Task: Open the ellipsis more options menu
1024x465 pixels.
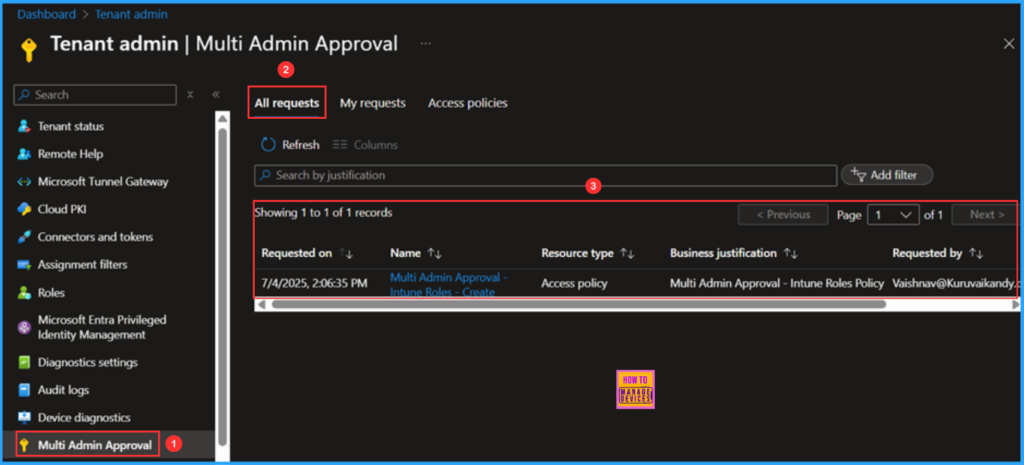Action: click(x=426, y=44)
